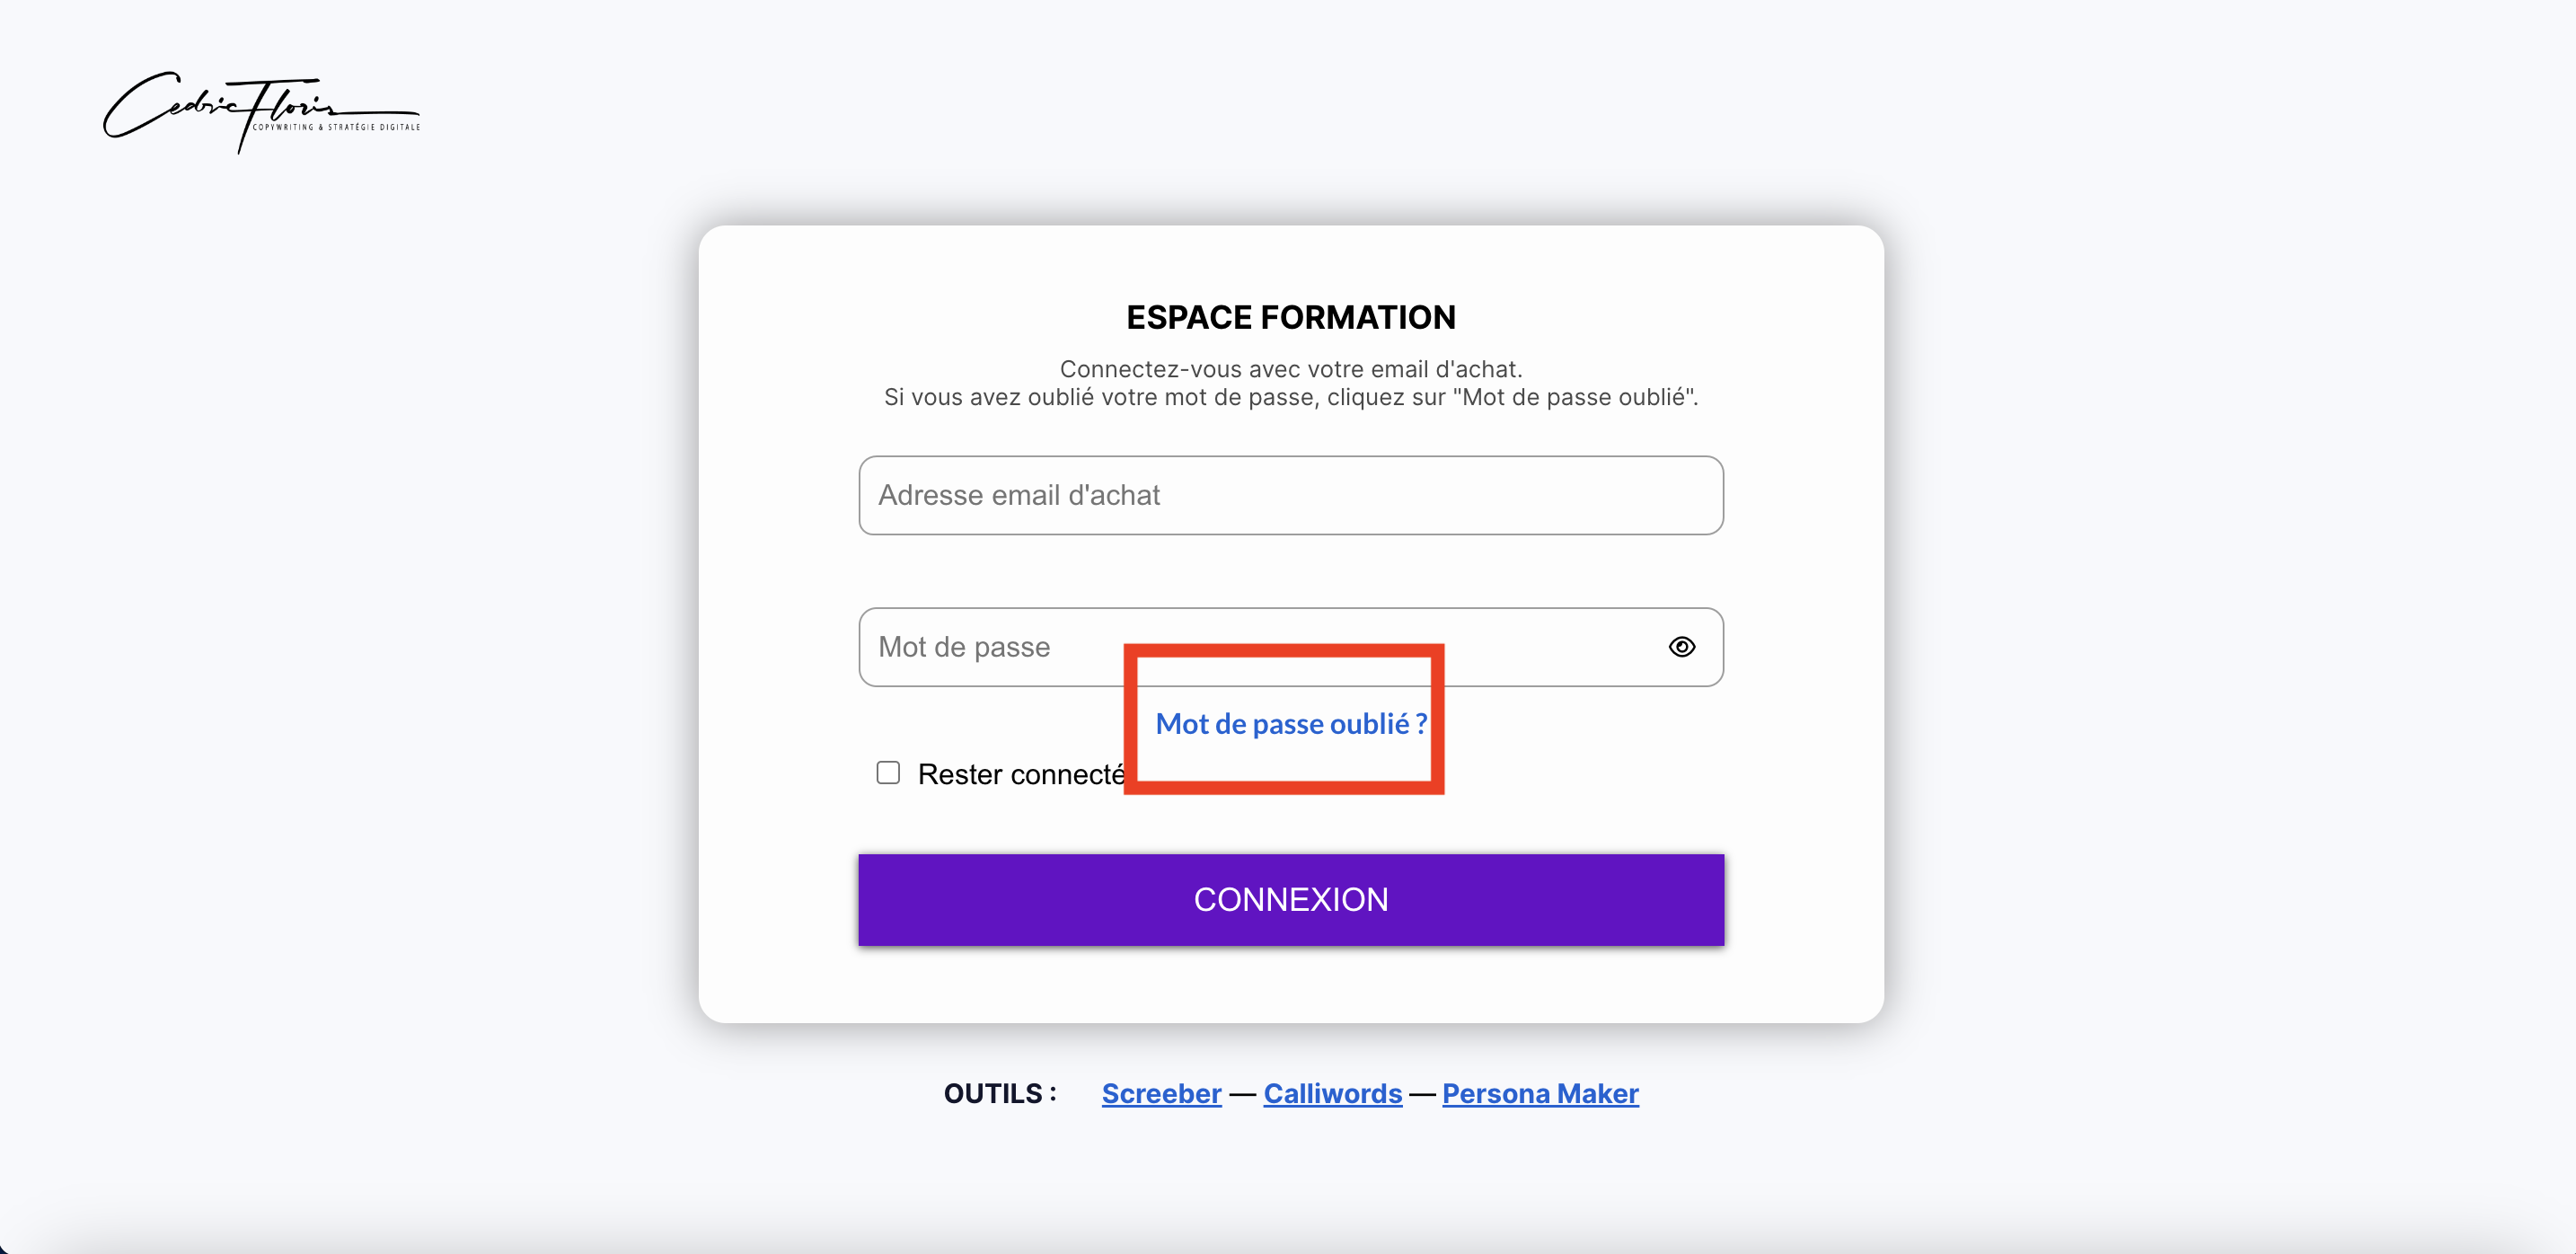Screen dimensions: 2576x1254
Task: Show the password with the eye icon
Action: click(1682, 647)
